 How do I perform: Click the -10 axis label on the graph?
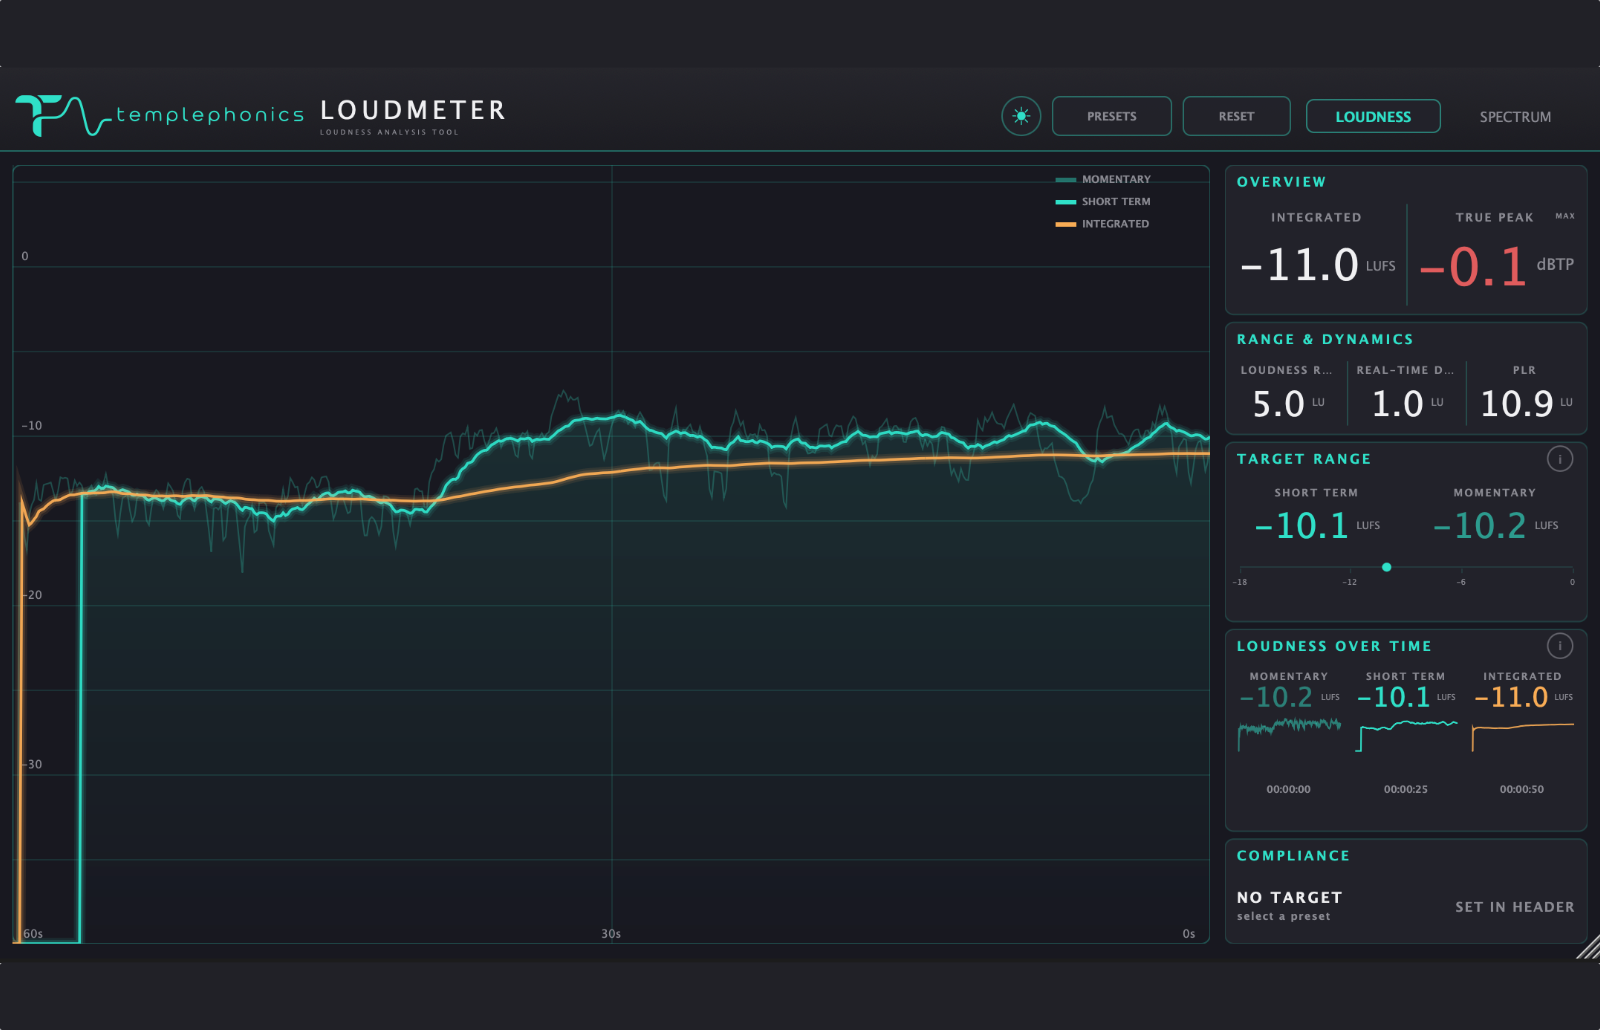pos(32,426)
